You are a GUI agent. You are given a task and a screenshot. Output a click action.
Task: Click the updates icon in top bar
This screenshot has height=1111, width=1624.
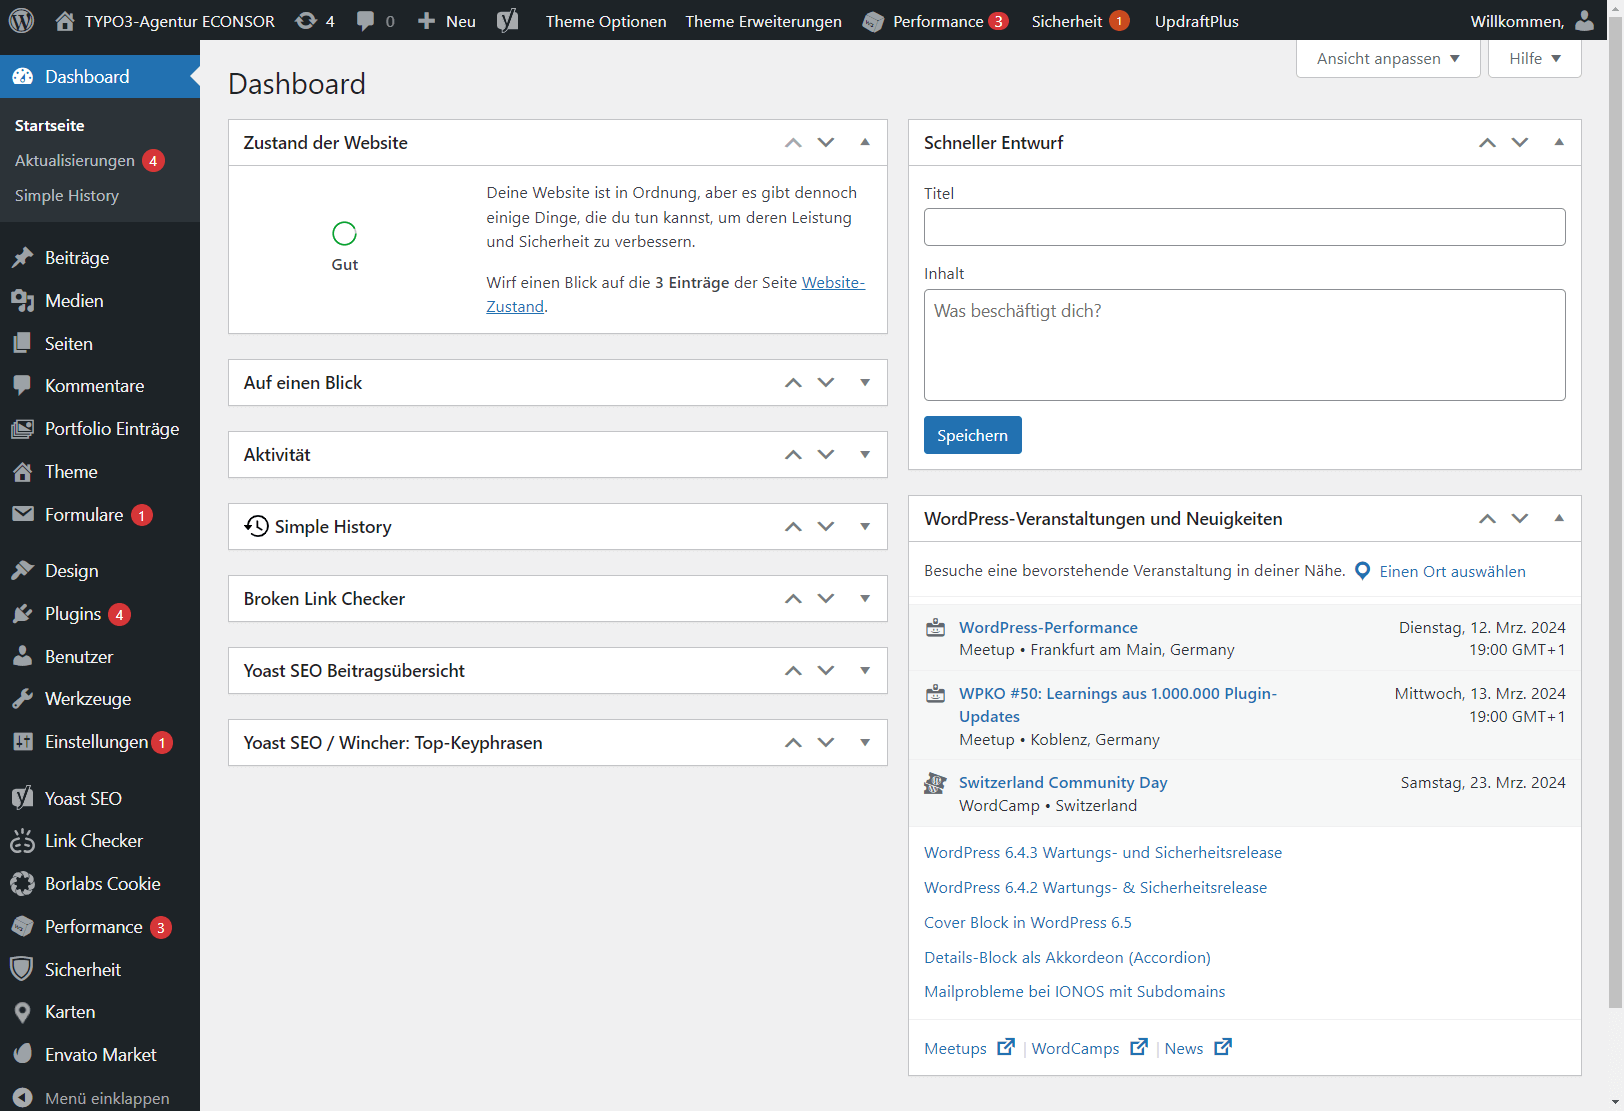[306, 21]
